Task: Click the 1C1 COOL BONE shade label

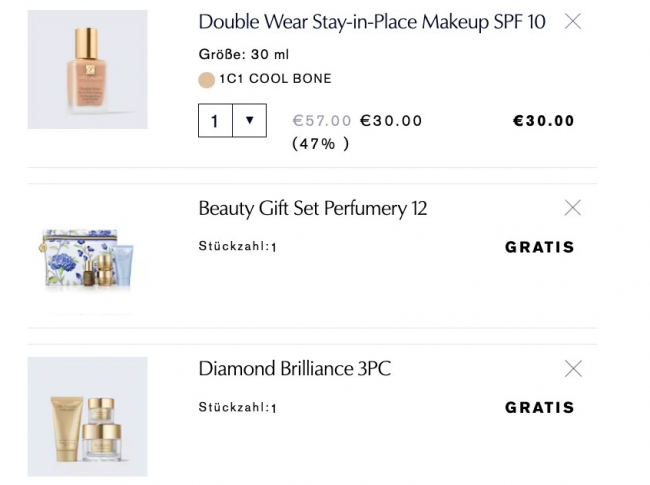Action: [x=275, y=79]
